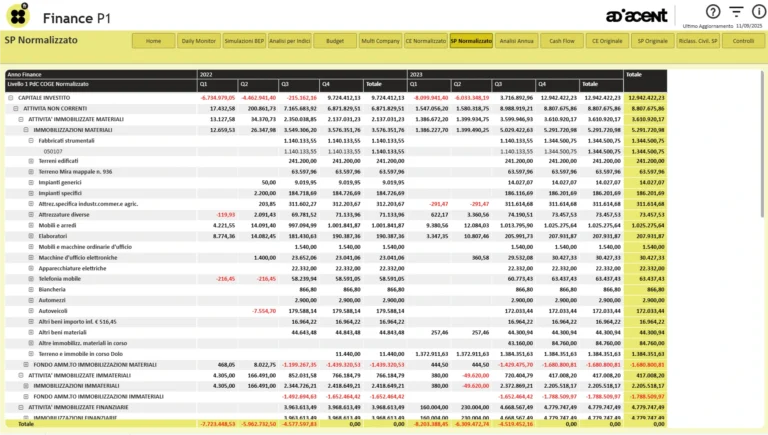Expand FONDO AMM.TO IMMOBILIZZAZIONI MATERIALI row

(23, 365)
